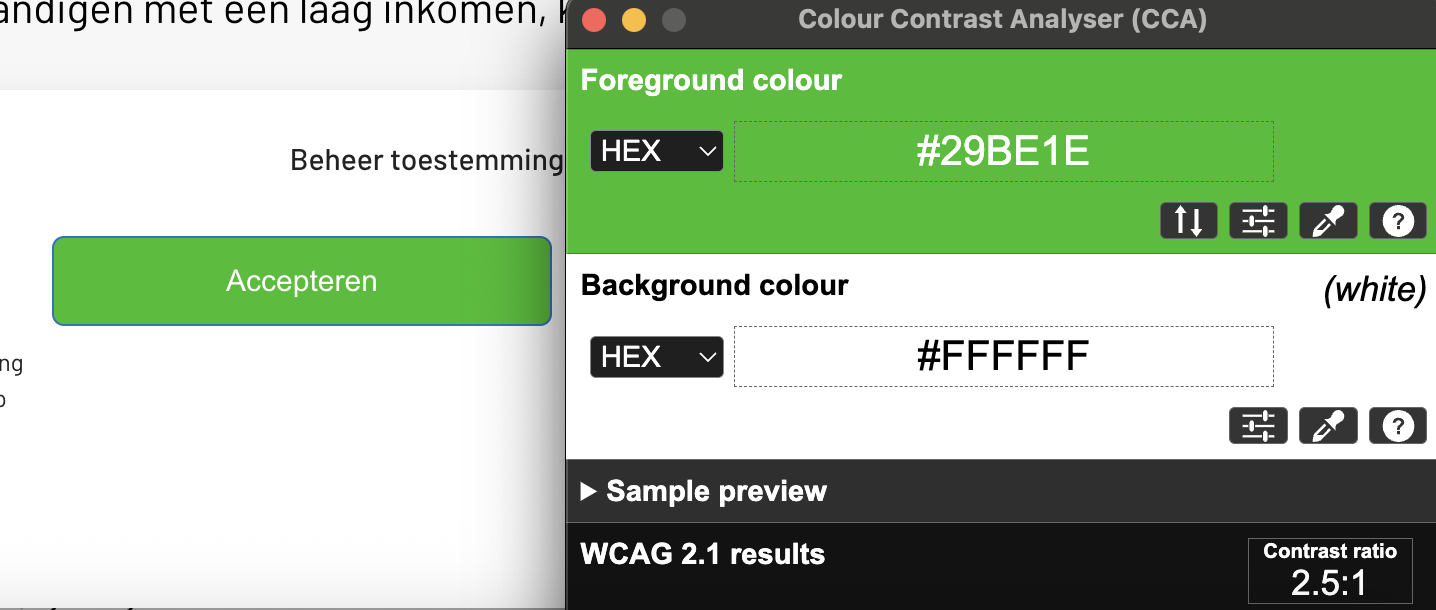Open the Beheer toestemming link
The width and height of the screenshot is (1436, 610).
[x=427, y=160]
